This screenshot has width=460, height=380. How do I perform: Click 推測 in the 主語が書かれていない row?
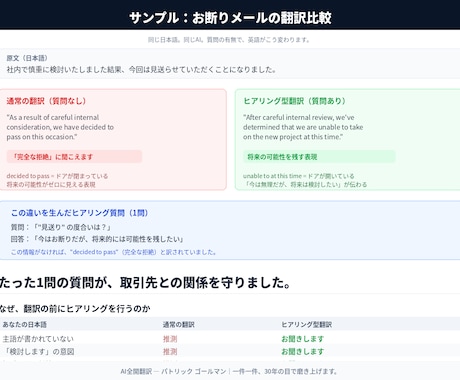[x=170, y=339]
